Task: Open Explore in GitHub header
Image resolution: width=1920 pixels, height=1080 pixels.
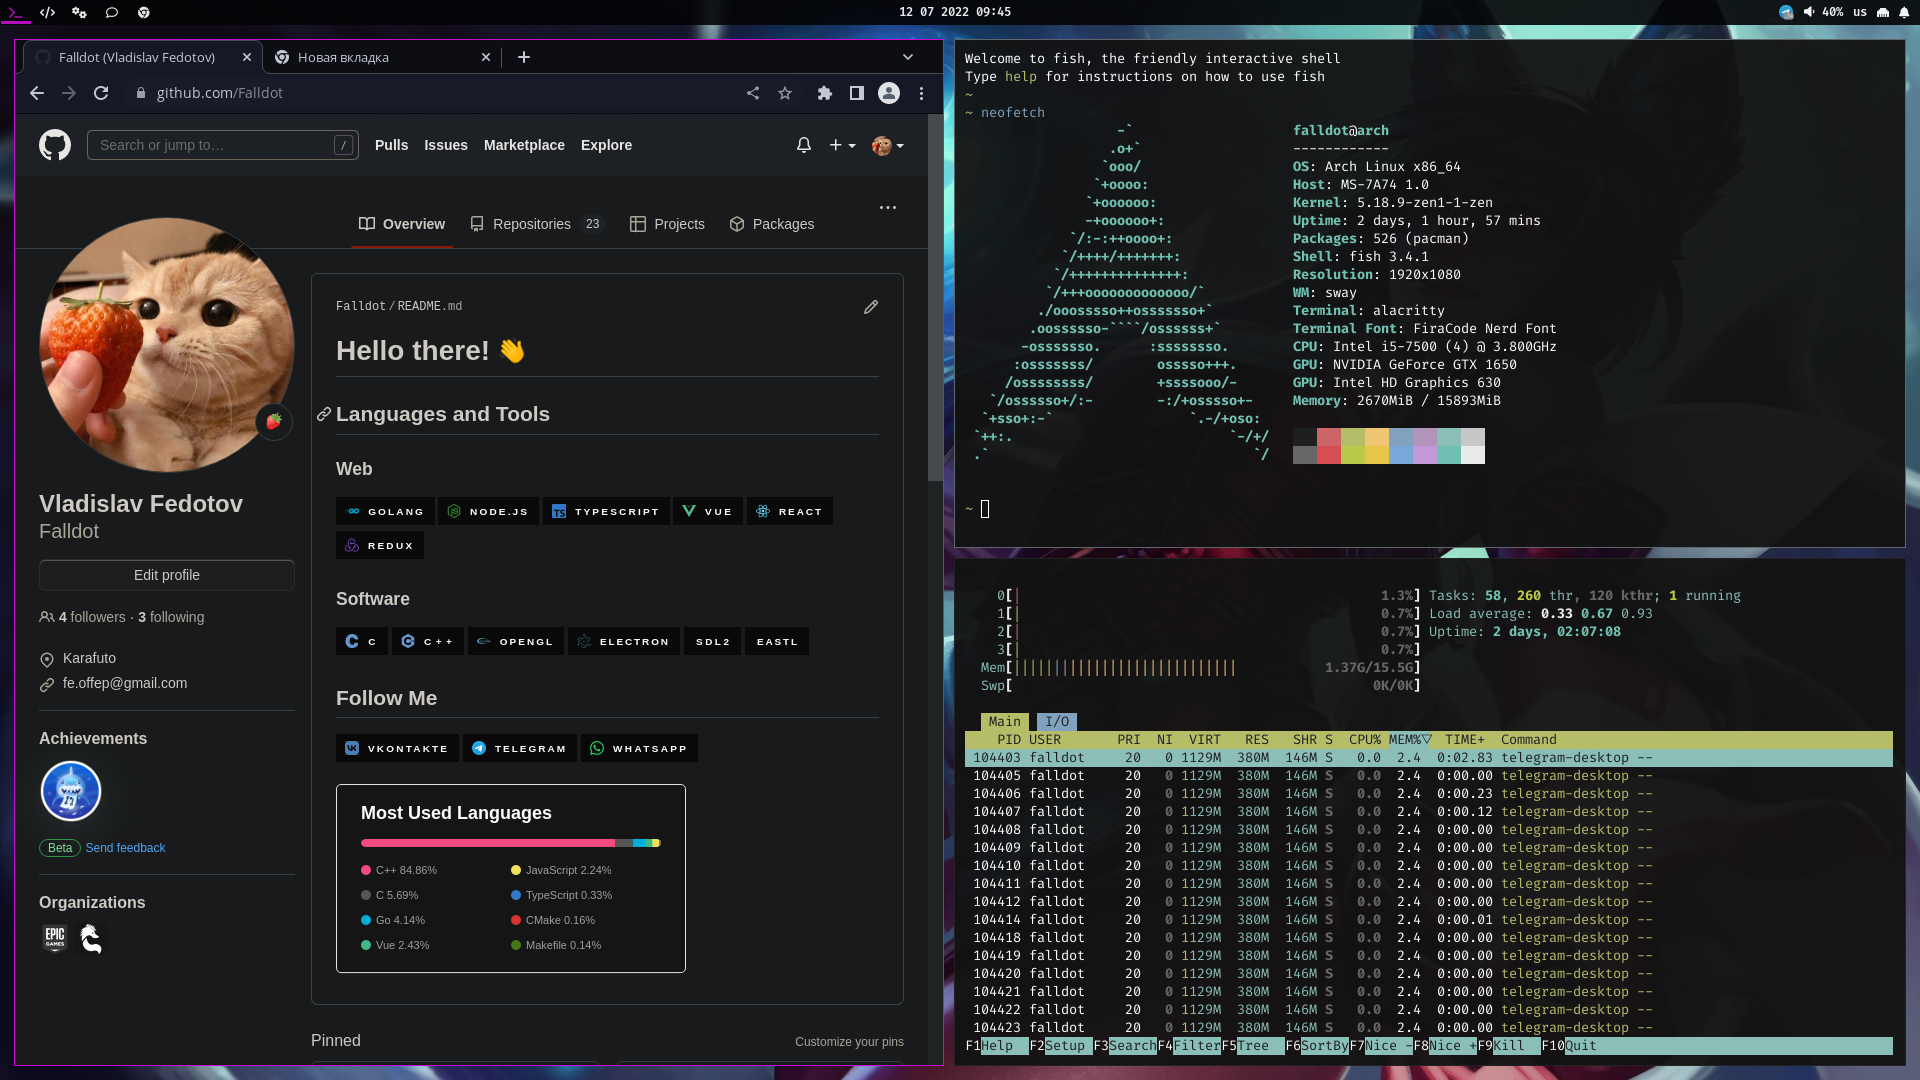Action: pos(606,145)
